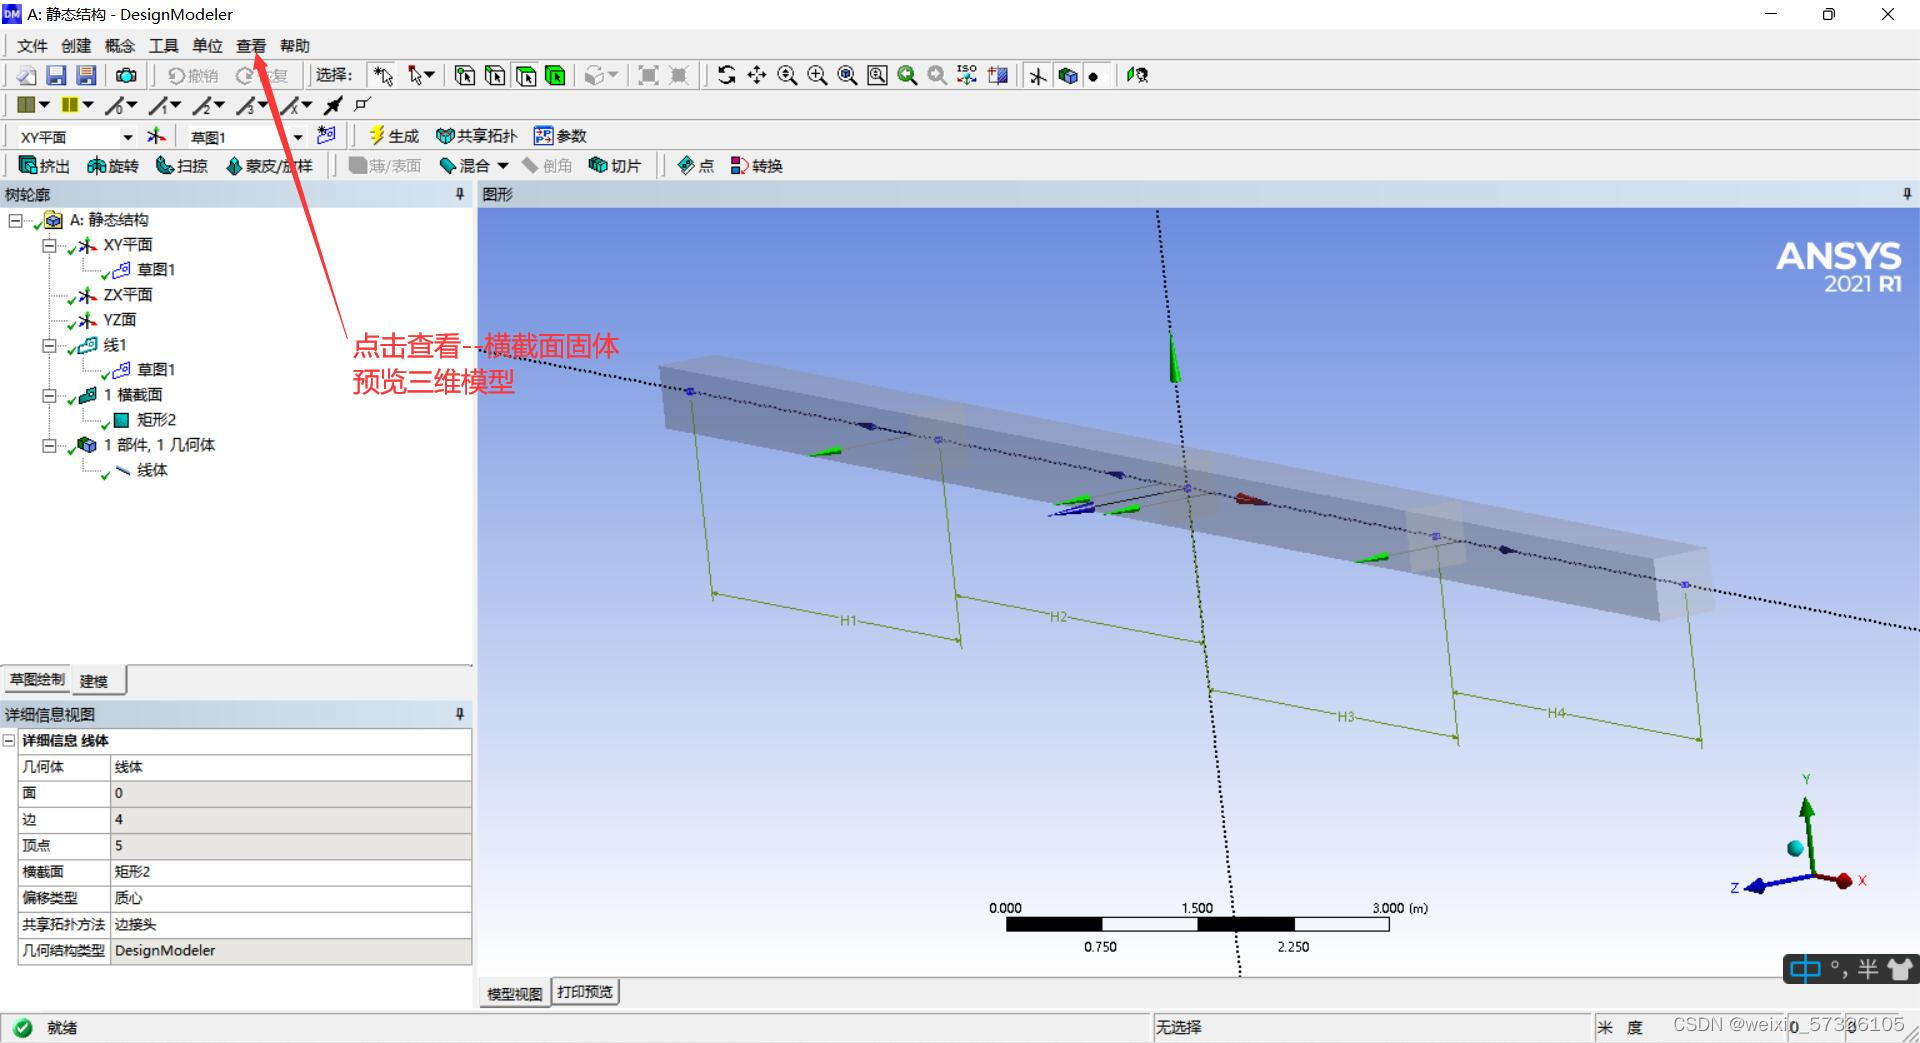Screen dimensions: 1920x1043
Task: Toggle display of the triad axes
Action: 1038,76
